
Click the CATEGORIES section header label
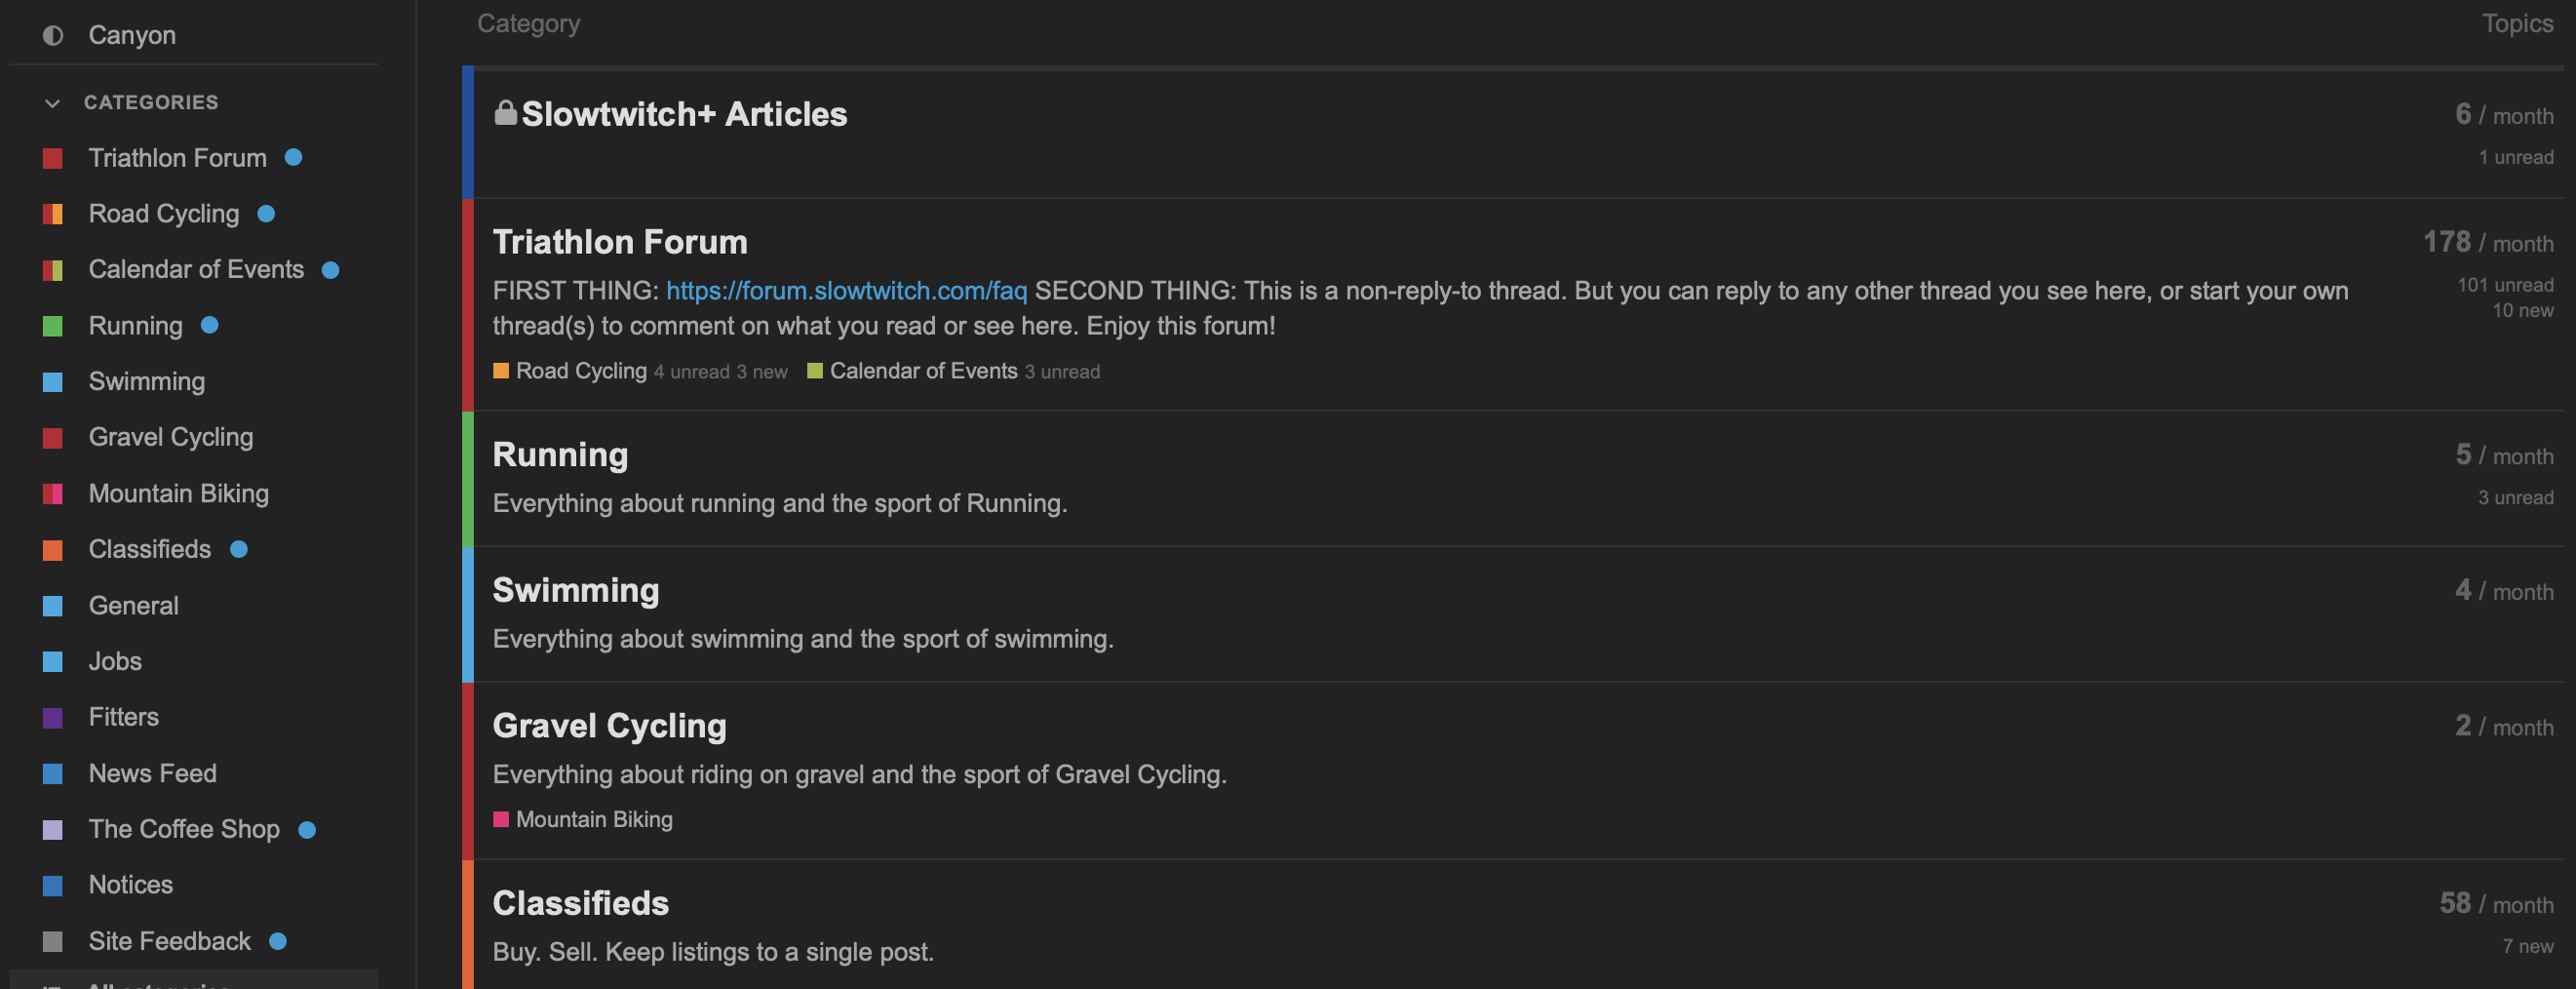click(151, 102)
